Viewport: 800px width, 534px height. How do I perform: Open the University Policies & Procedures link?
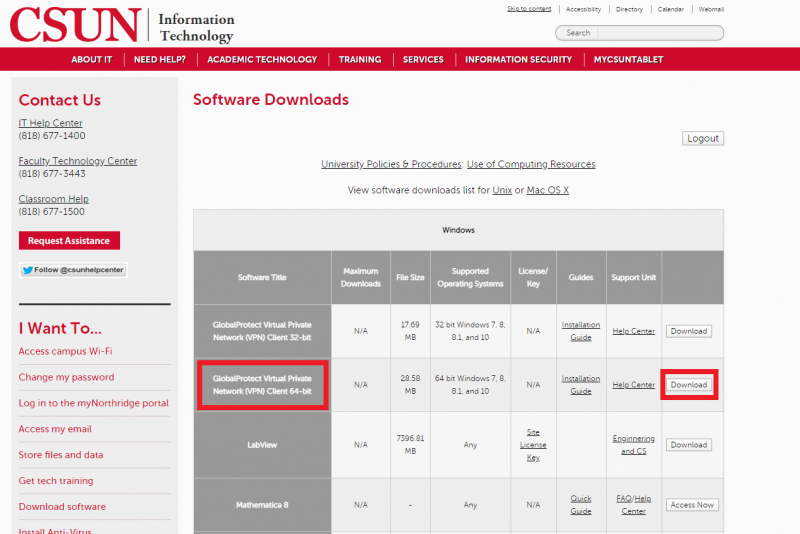(391, 164)
